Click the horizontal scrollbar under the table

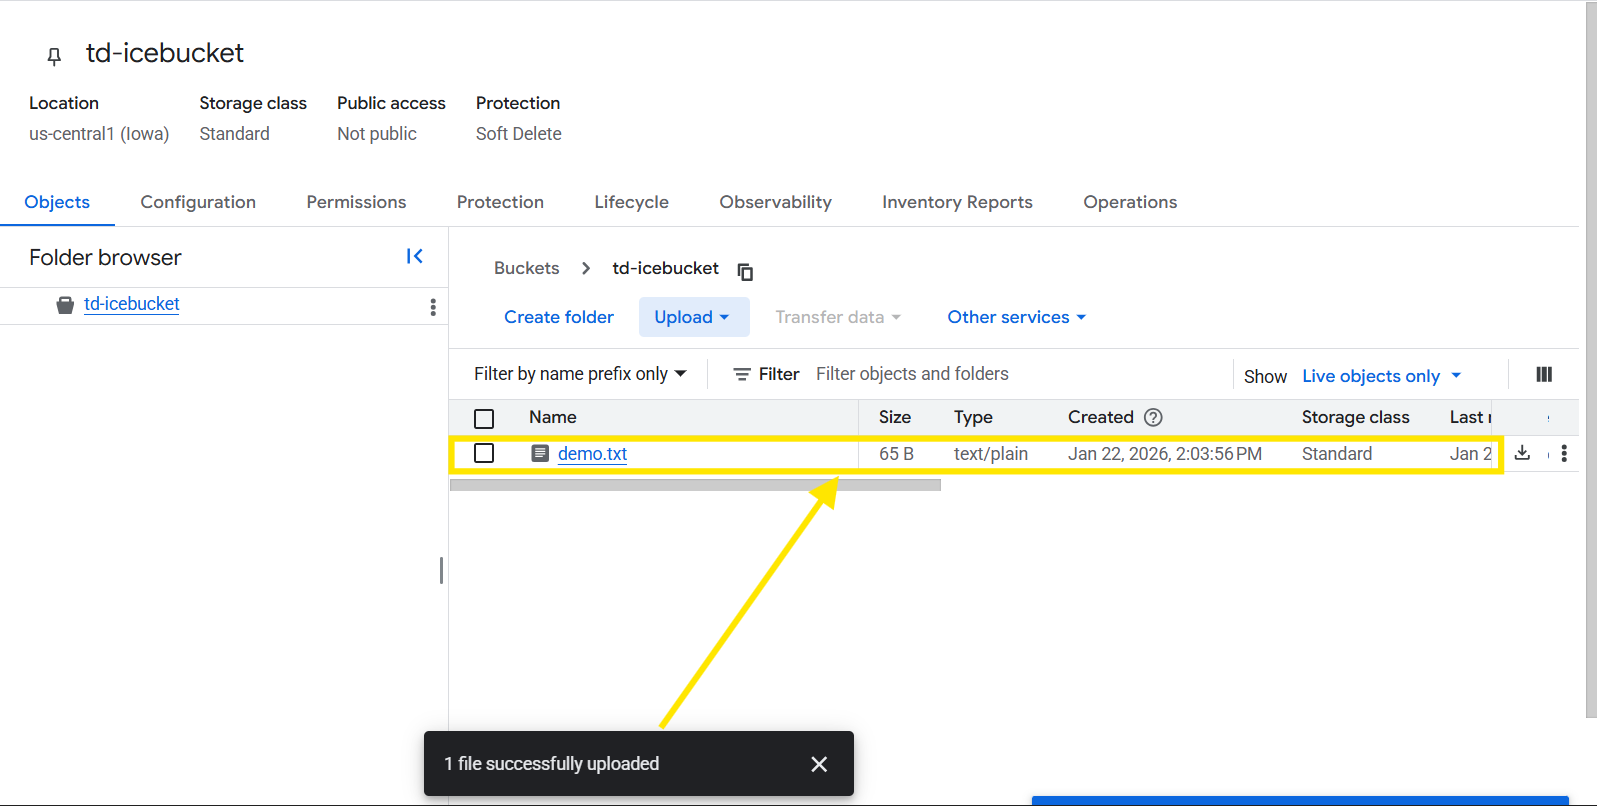[695, 485]
